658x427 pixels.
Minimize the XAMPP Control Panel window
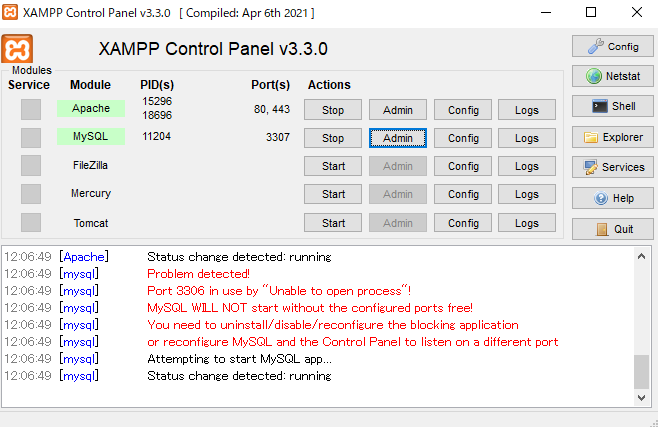pyautogui.click(x=546, y=13)
